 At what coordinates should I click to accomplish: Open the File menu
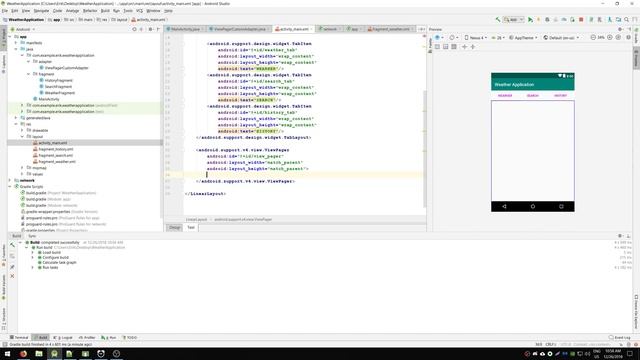click(5, 11)
